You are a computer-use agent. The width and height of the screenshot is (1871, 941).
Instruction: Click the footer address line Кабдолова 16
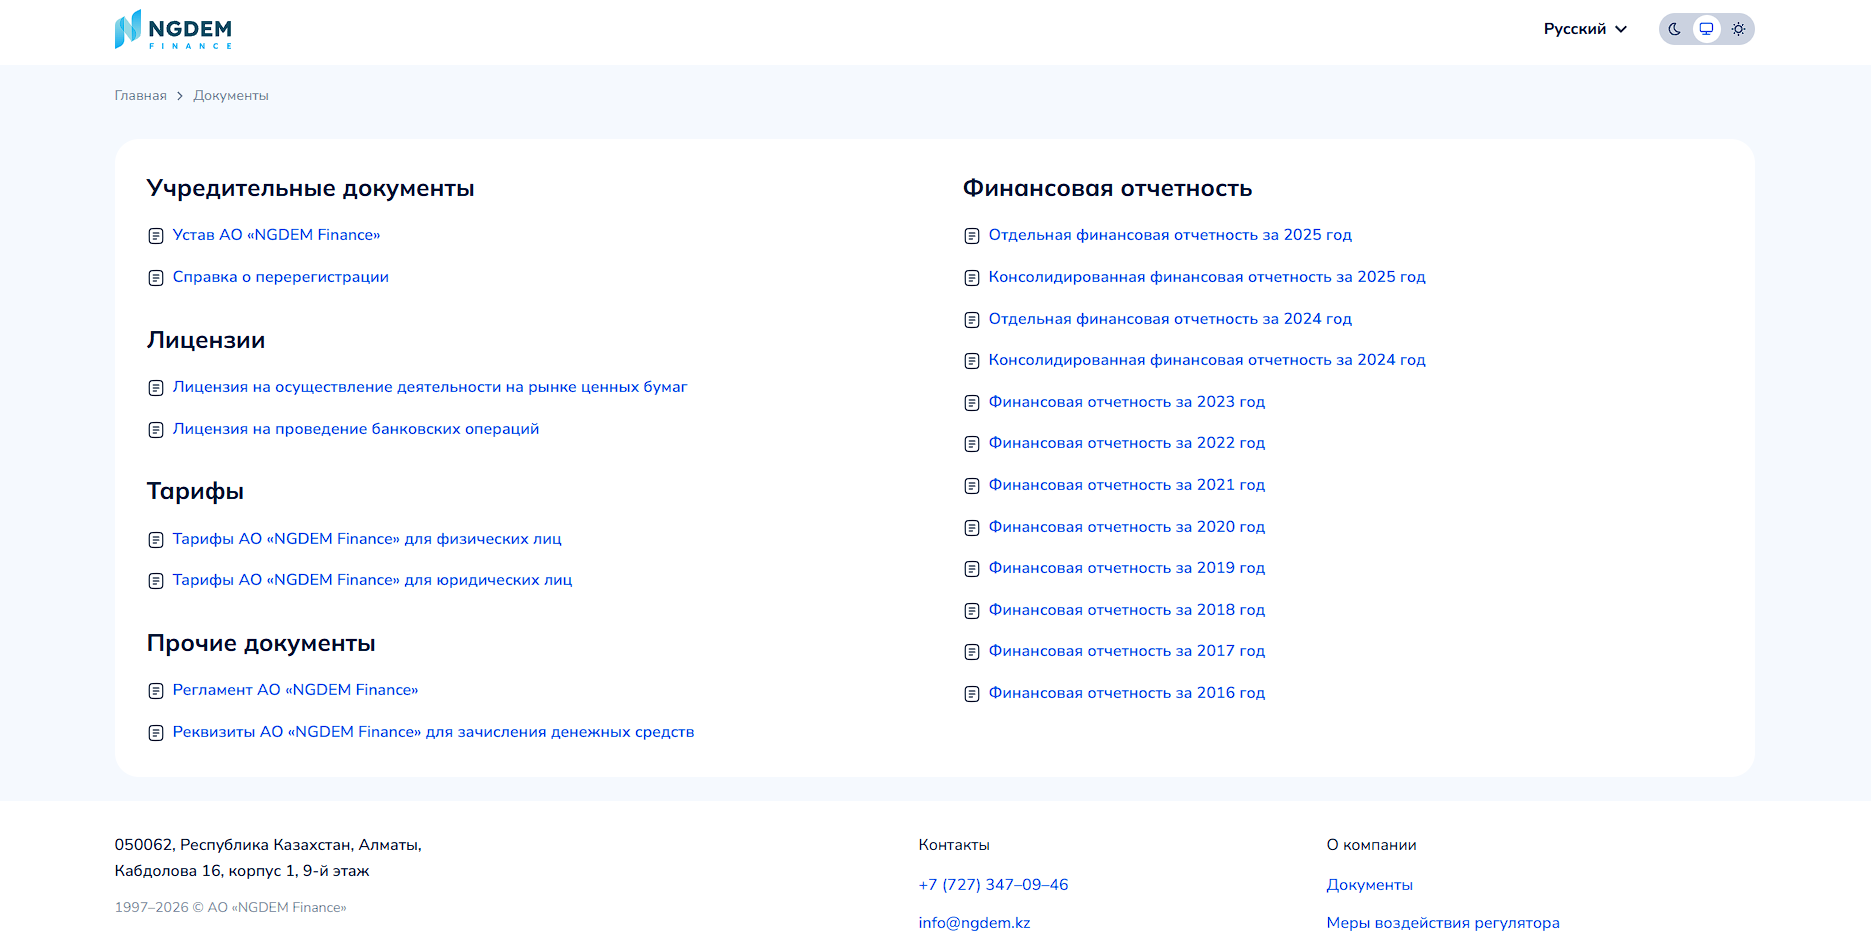(x=242, y=871)
